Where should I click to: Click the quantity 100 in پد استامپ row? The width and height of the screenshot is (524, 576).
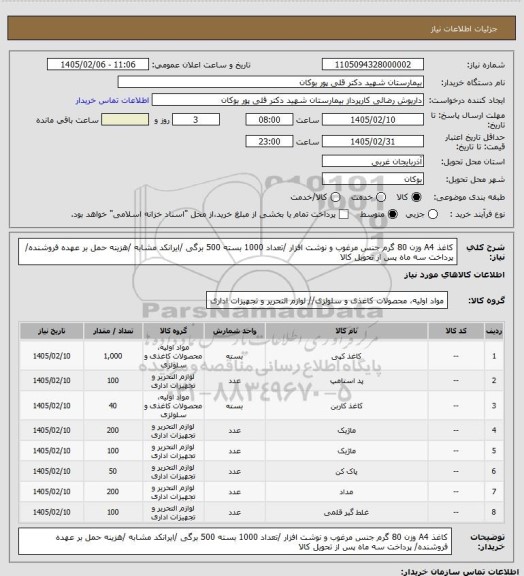click(x=113, y=381)
